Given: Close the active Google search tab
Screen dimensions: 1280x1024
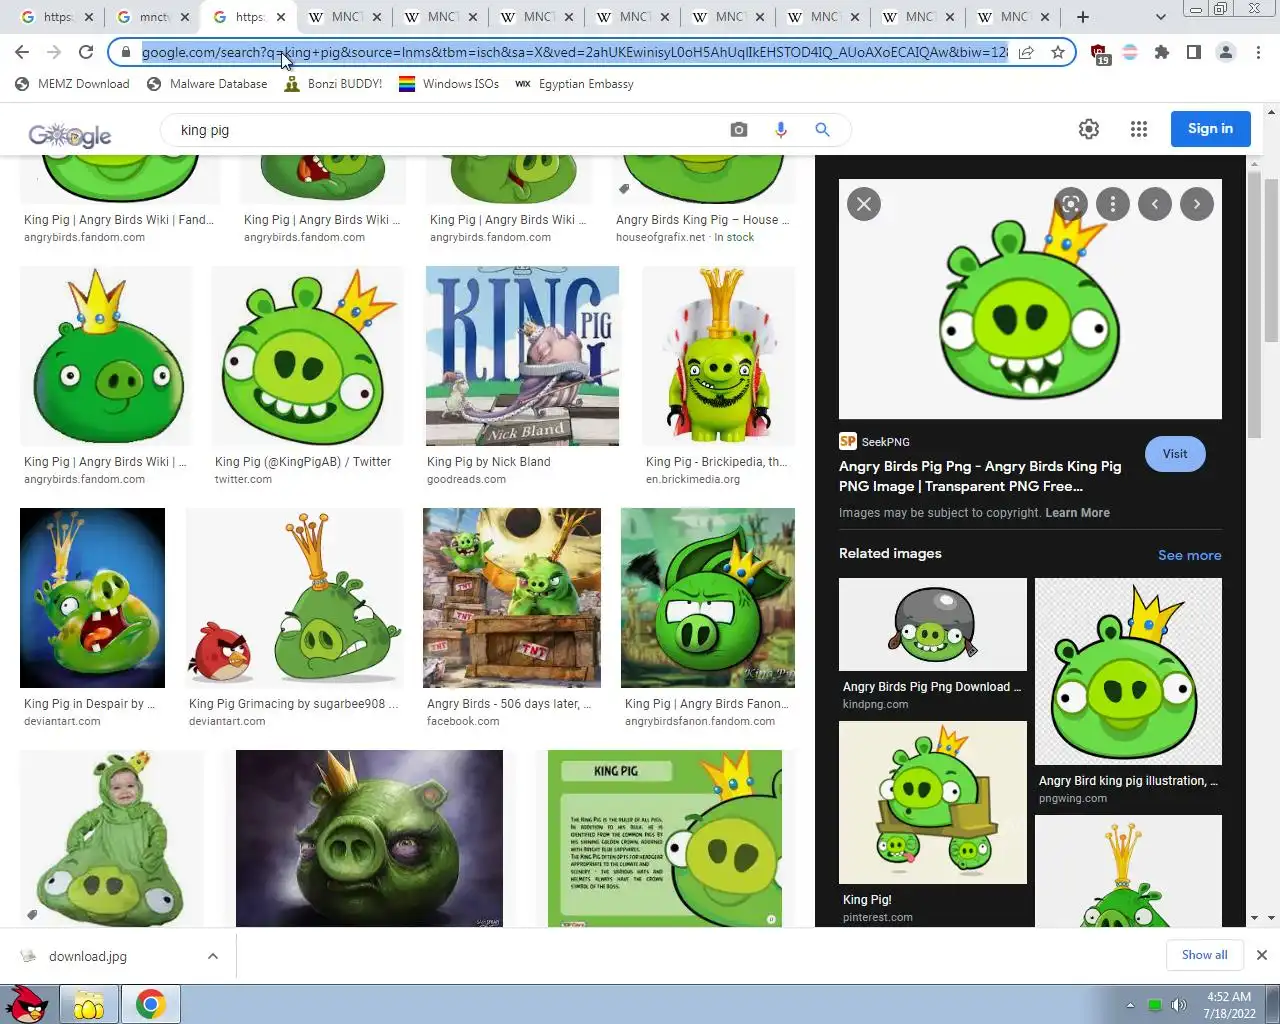Looking at the screenshot, I should click(x=281, y=17).
